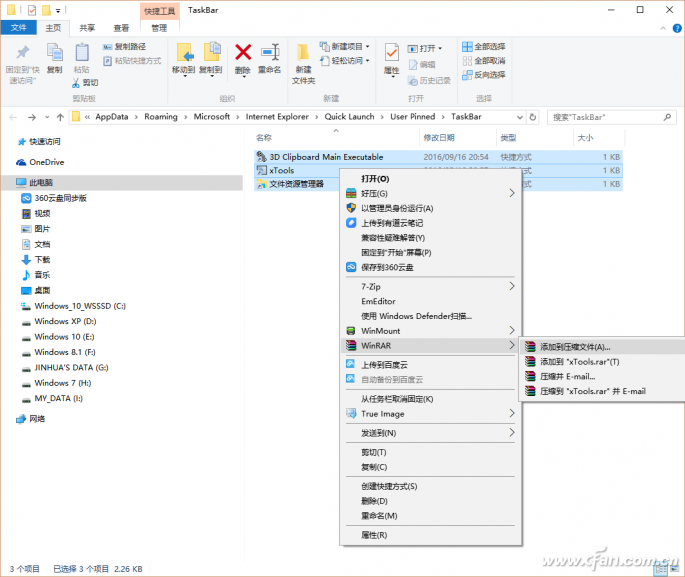This screenshot has height=577, width=685.
Task: Sort by the Name column header
Action: tap(336, 138)
